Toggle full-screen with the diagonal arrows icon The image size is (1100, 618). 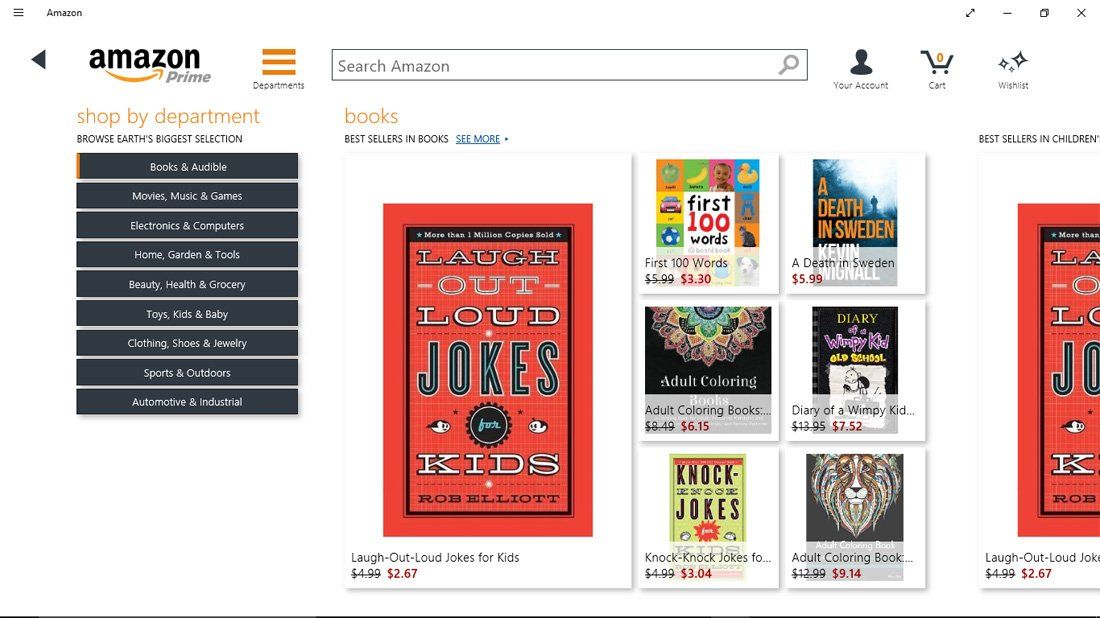pyautogui.click(x=970, y=13)
